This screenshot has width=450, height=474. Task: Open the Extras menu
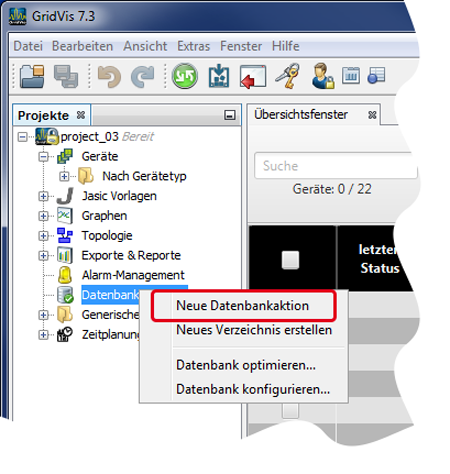(x=193, y=46)
